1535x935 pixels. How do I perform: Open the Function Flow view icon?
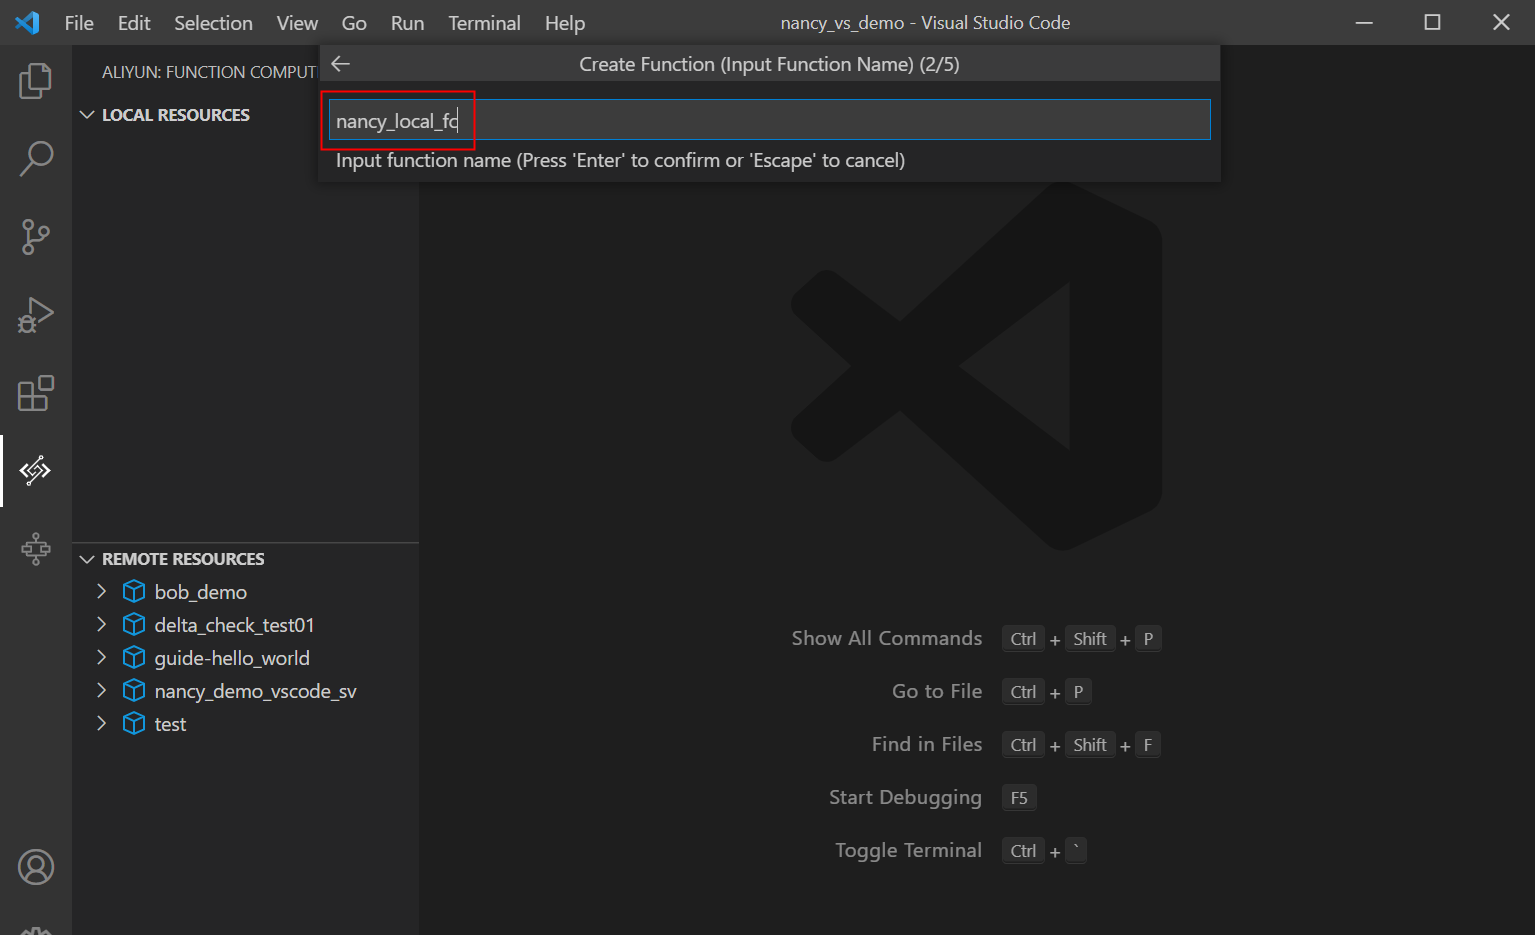tap(36, 548)
